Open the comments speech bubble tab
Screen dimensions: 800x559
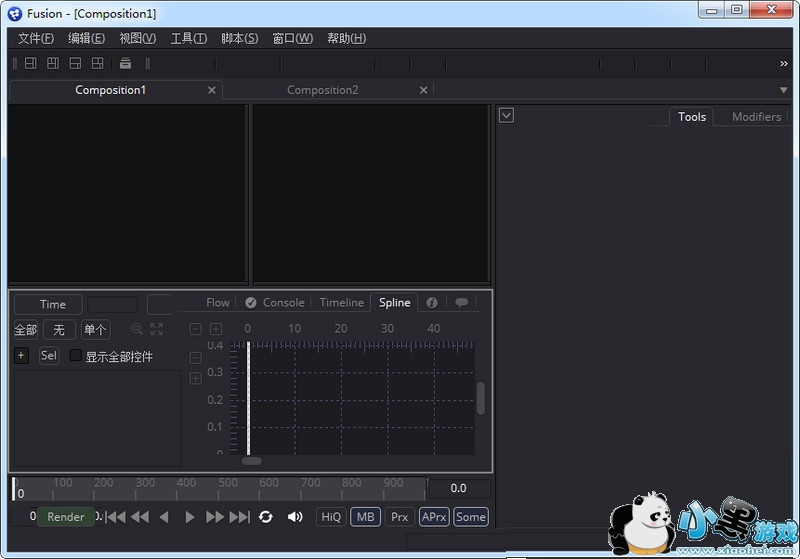[461, 302]
